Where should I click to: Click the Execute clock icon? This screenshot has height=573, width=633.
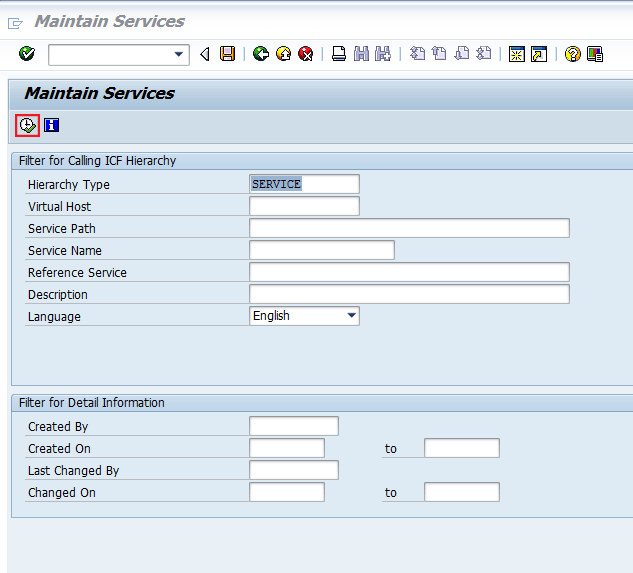tap(27, 125)
